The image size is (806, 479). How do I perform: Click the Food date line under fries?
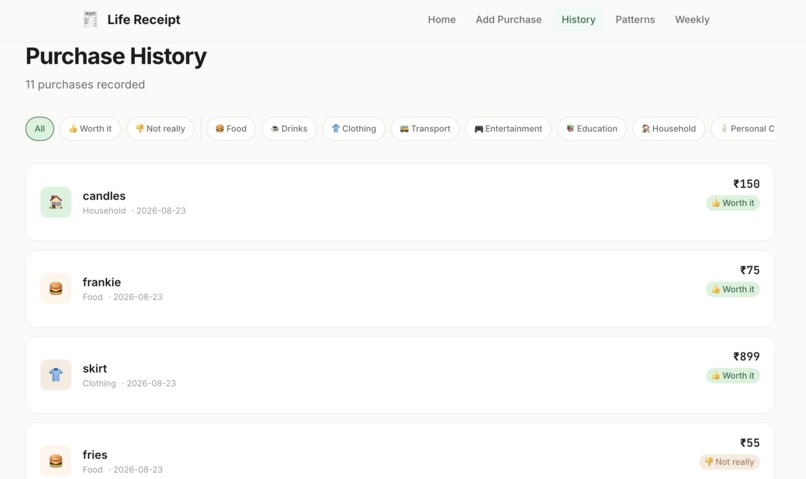(122, 470)
